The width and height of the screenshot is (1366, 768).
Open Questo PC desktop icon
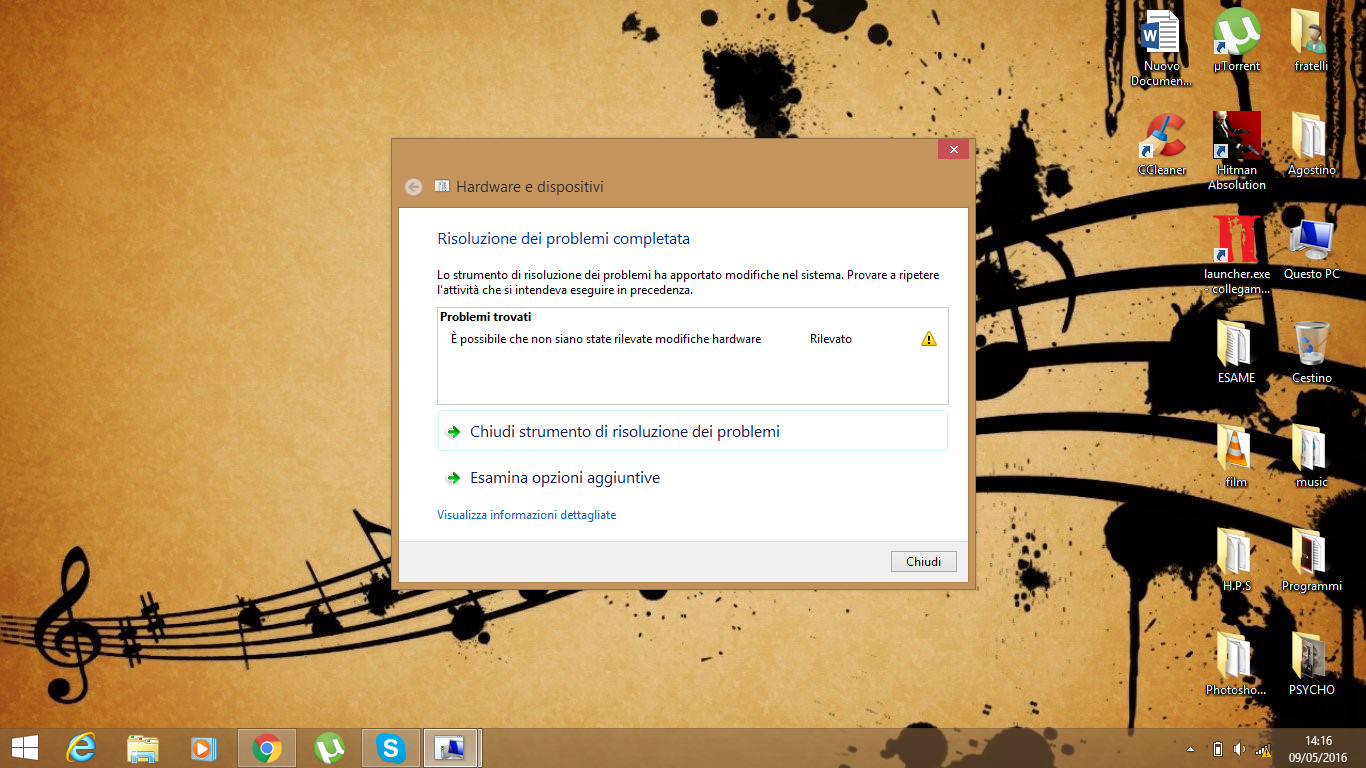click(1311, 244)
